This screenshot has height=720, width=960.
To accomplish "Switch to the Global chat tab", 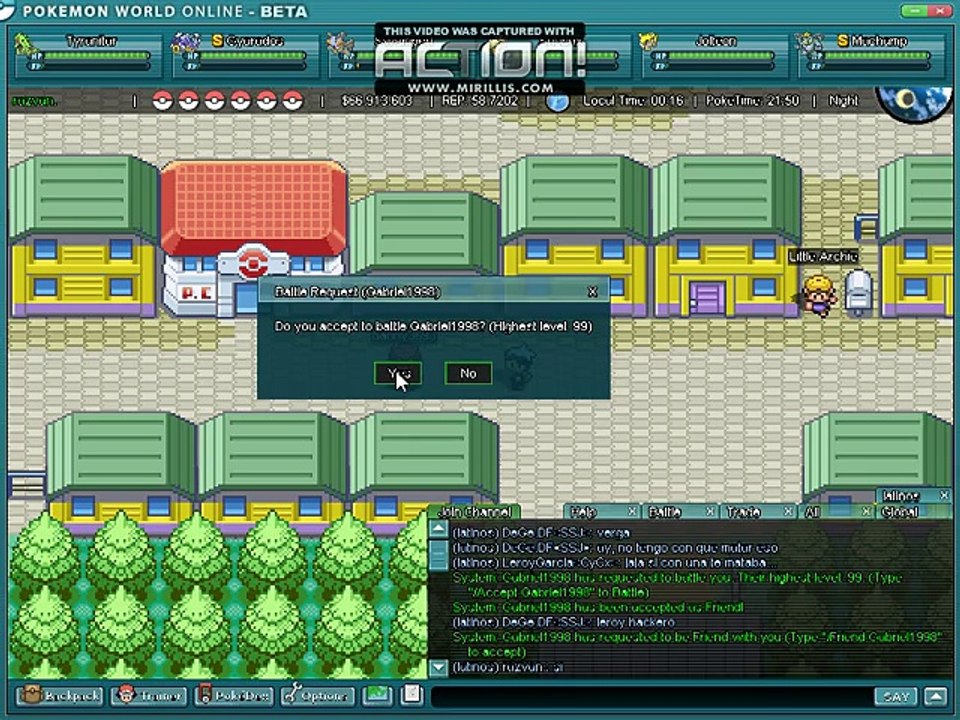I will pos(900,512).
